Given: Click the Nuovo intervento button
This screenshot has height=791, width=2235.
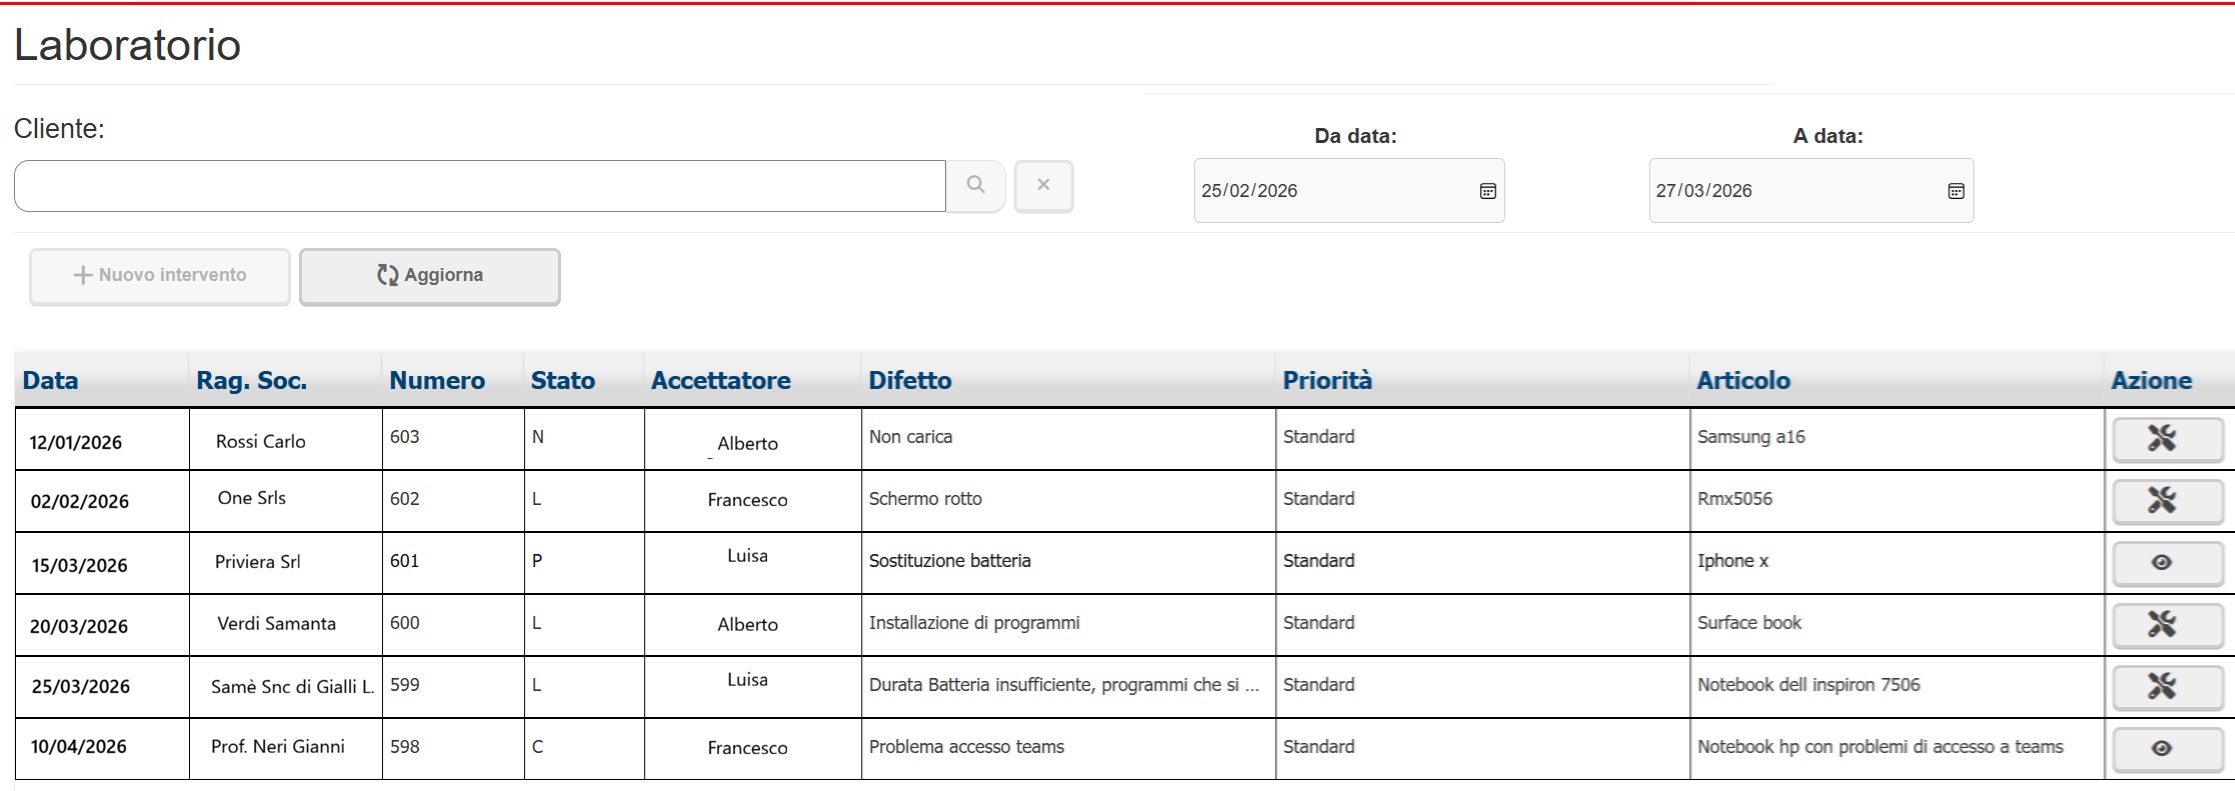Looking at the screenshot, I should (x=160, y=276).
